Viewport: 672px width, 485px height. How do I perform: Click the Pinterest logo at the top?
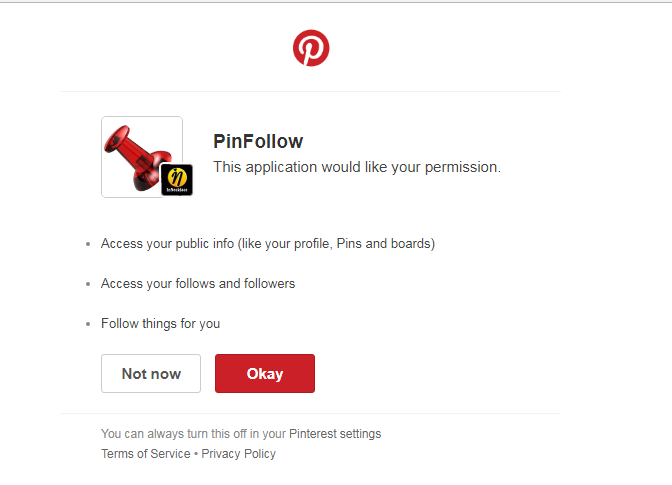311,48
